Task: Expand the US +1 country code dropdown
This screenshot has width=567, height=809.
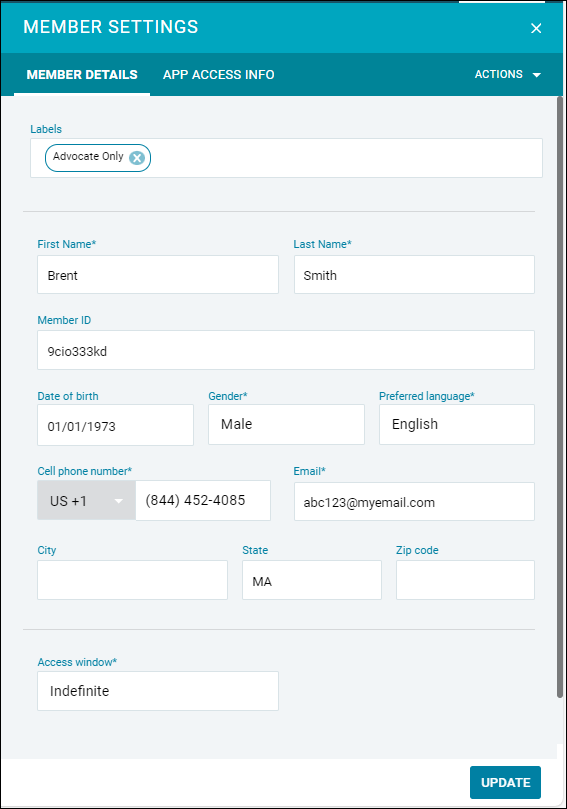Action: [x=87, y=500]
